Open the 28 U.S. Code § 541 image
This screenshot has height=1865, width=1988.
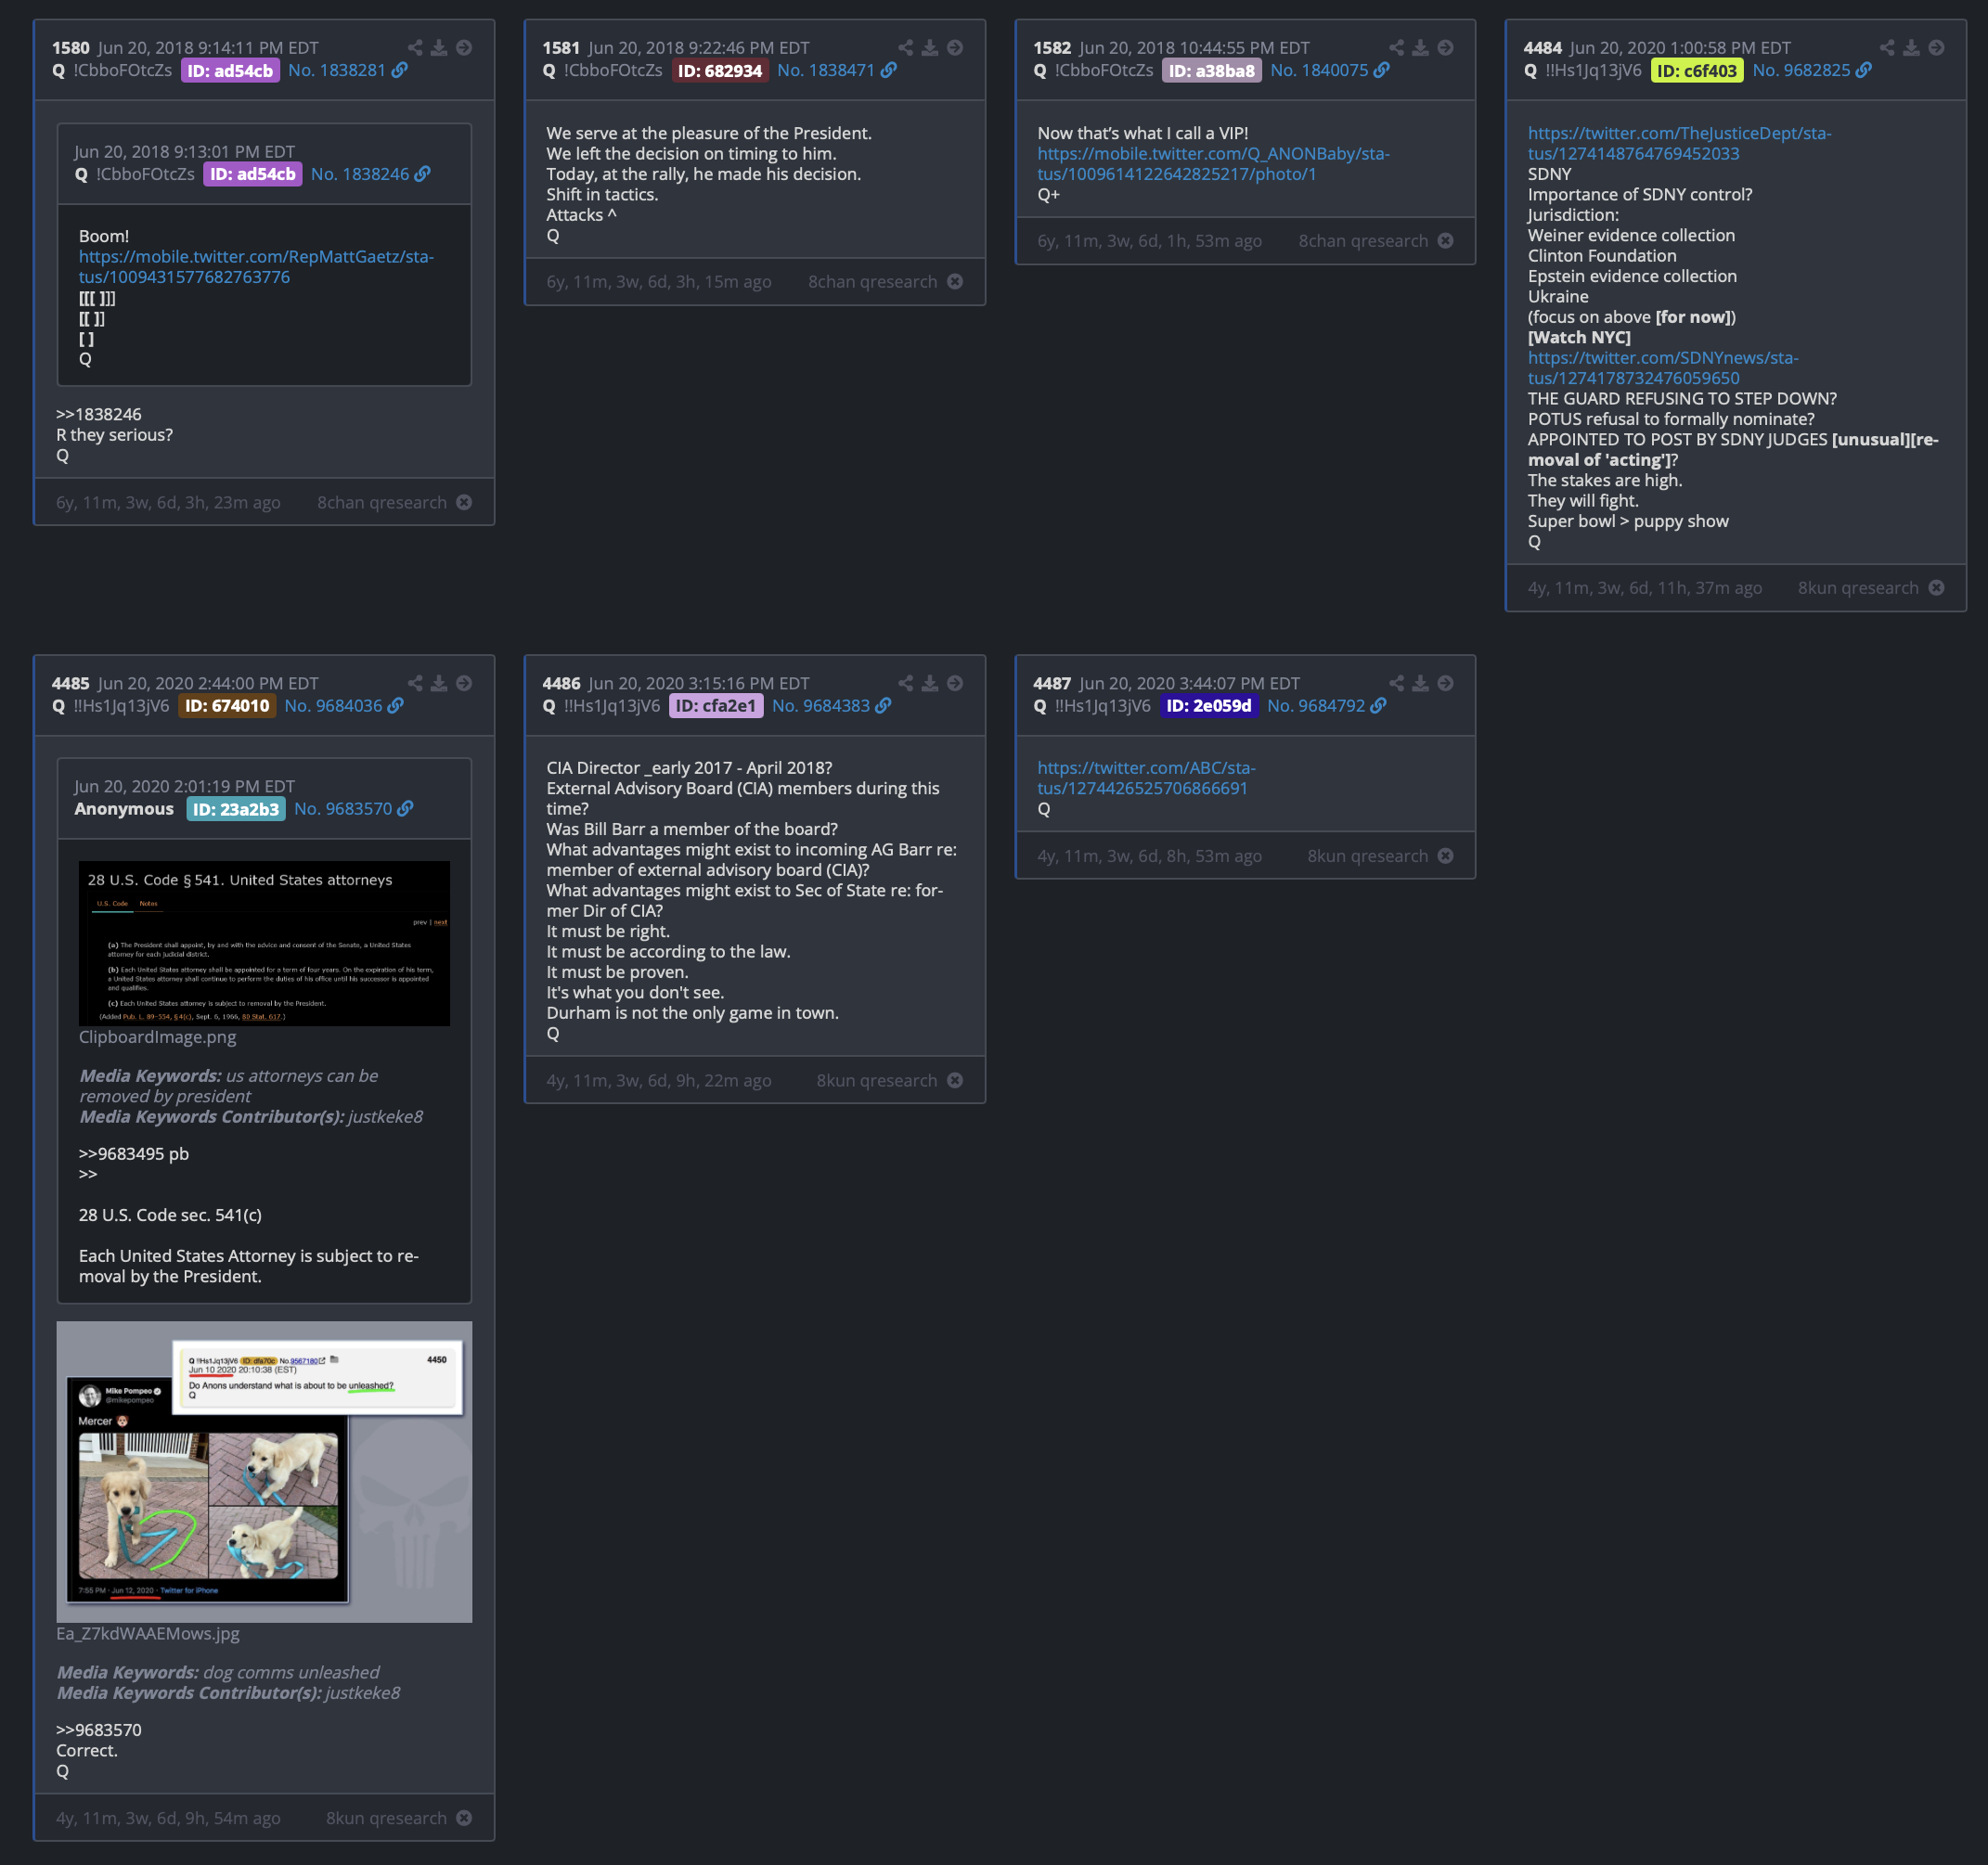[264, 943]
